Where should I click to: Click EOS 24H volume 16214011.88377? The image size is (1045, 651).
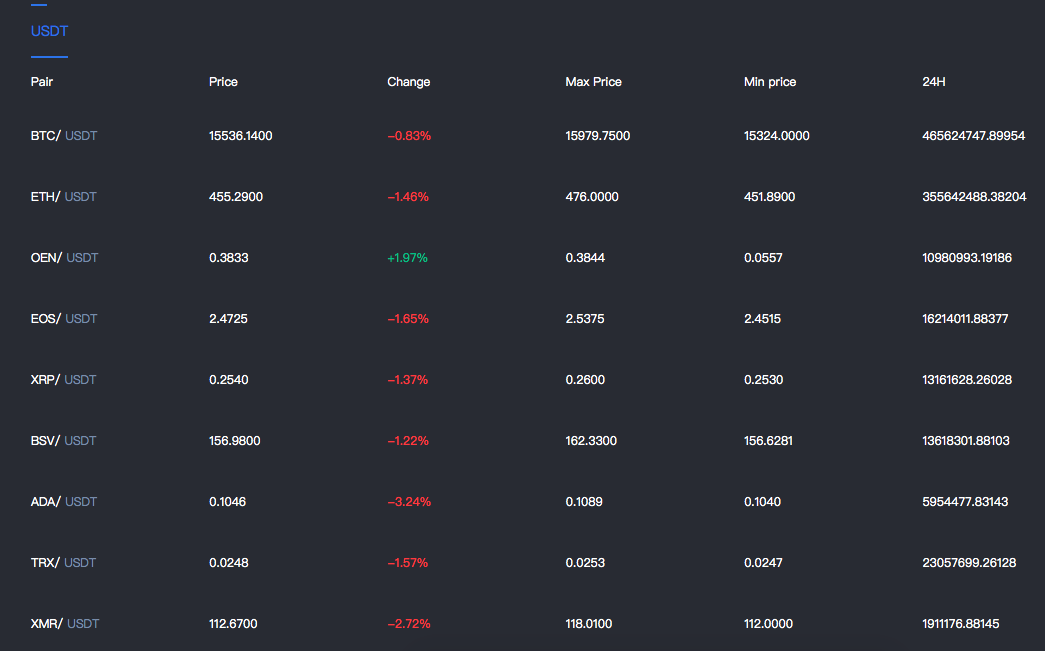[965, 319]
